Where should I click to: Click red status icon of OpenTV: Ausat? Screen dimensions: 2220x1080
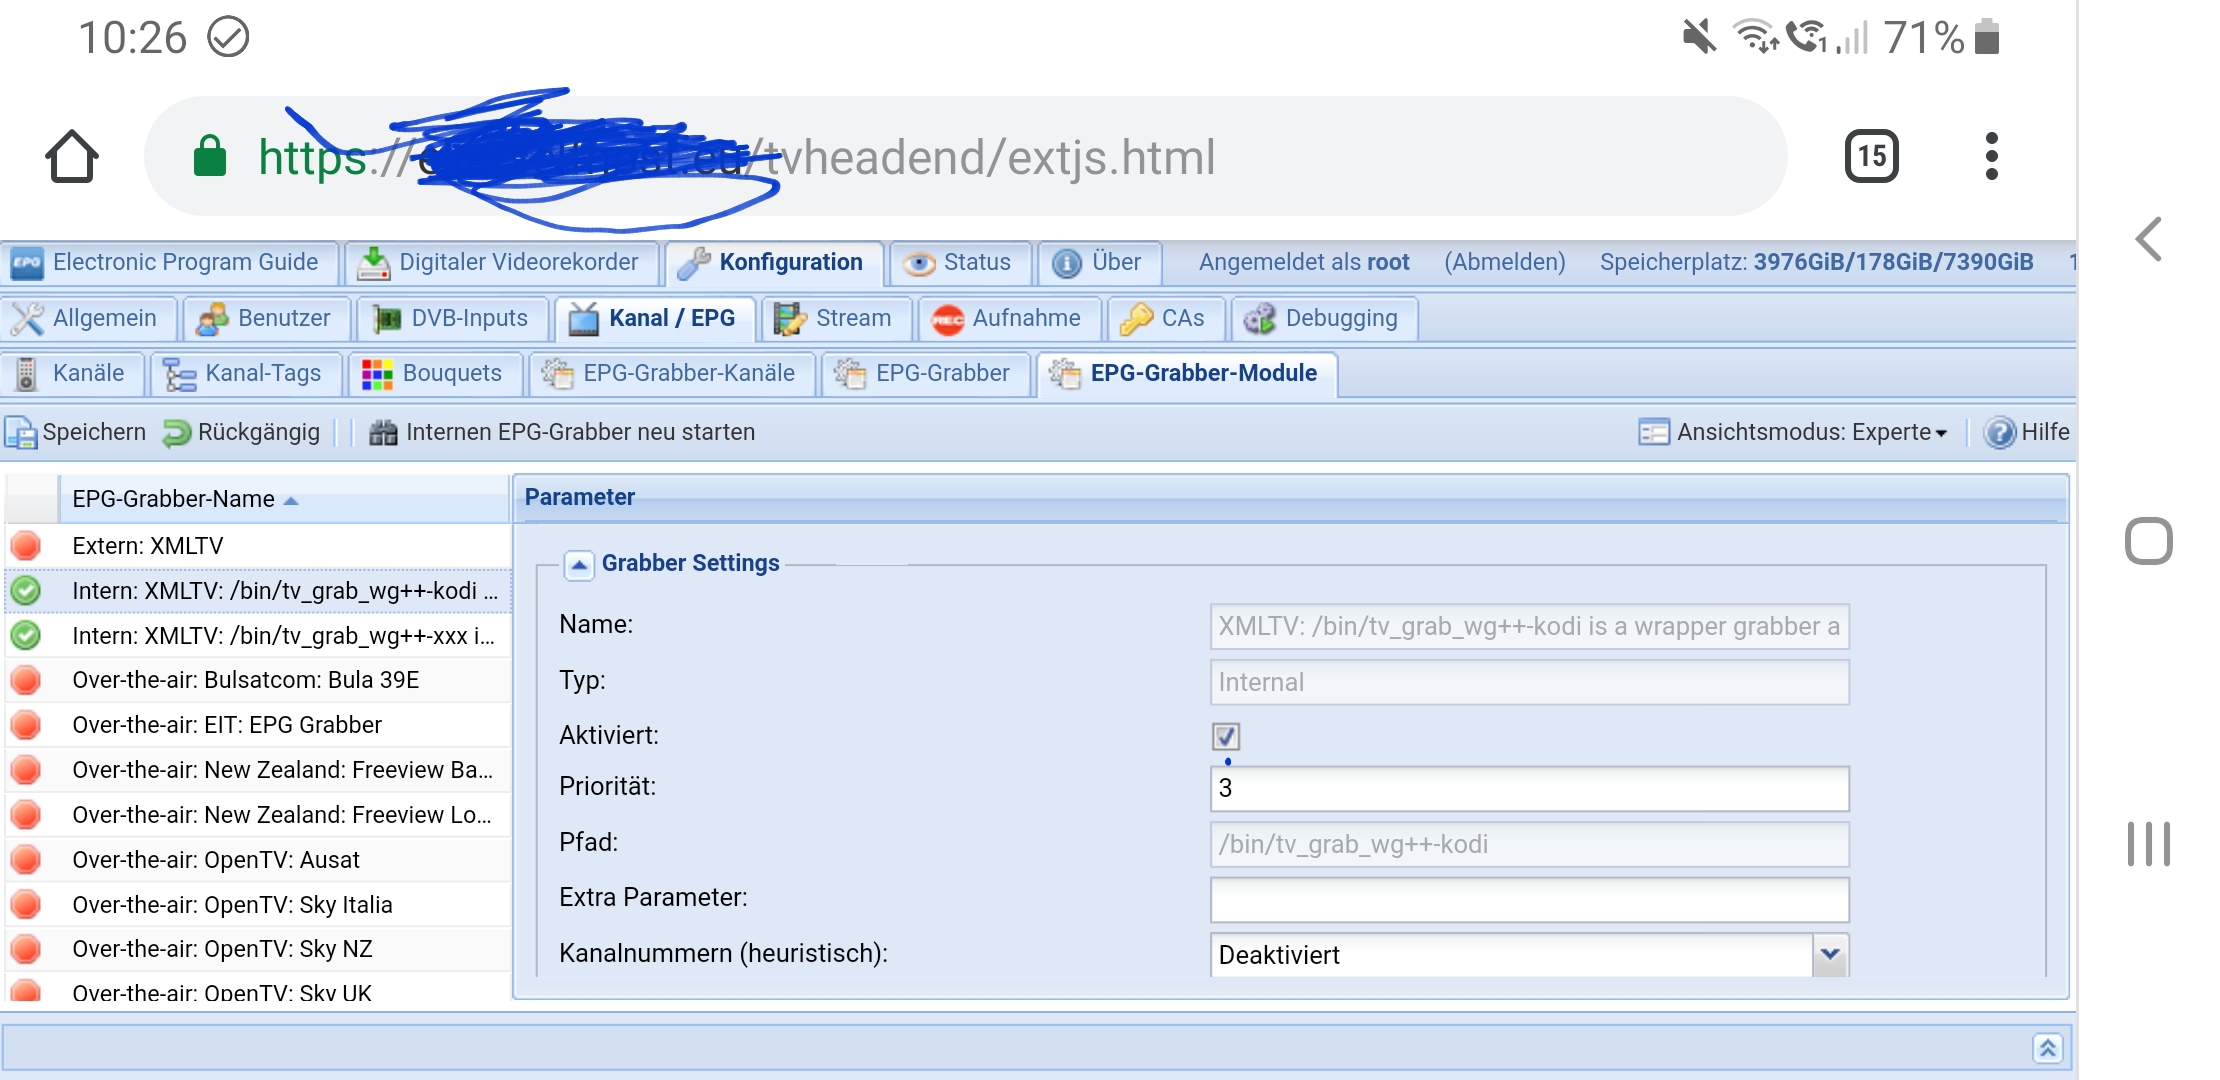tap(26, 860)
